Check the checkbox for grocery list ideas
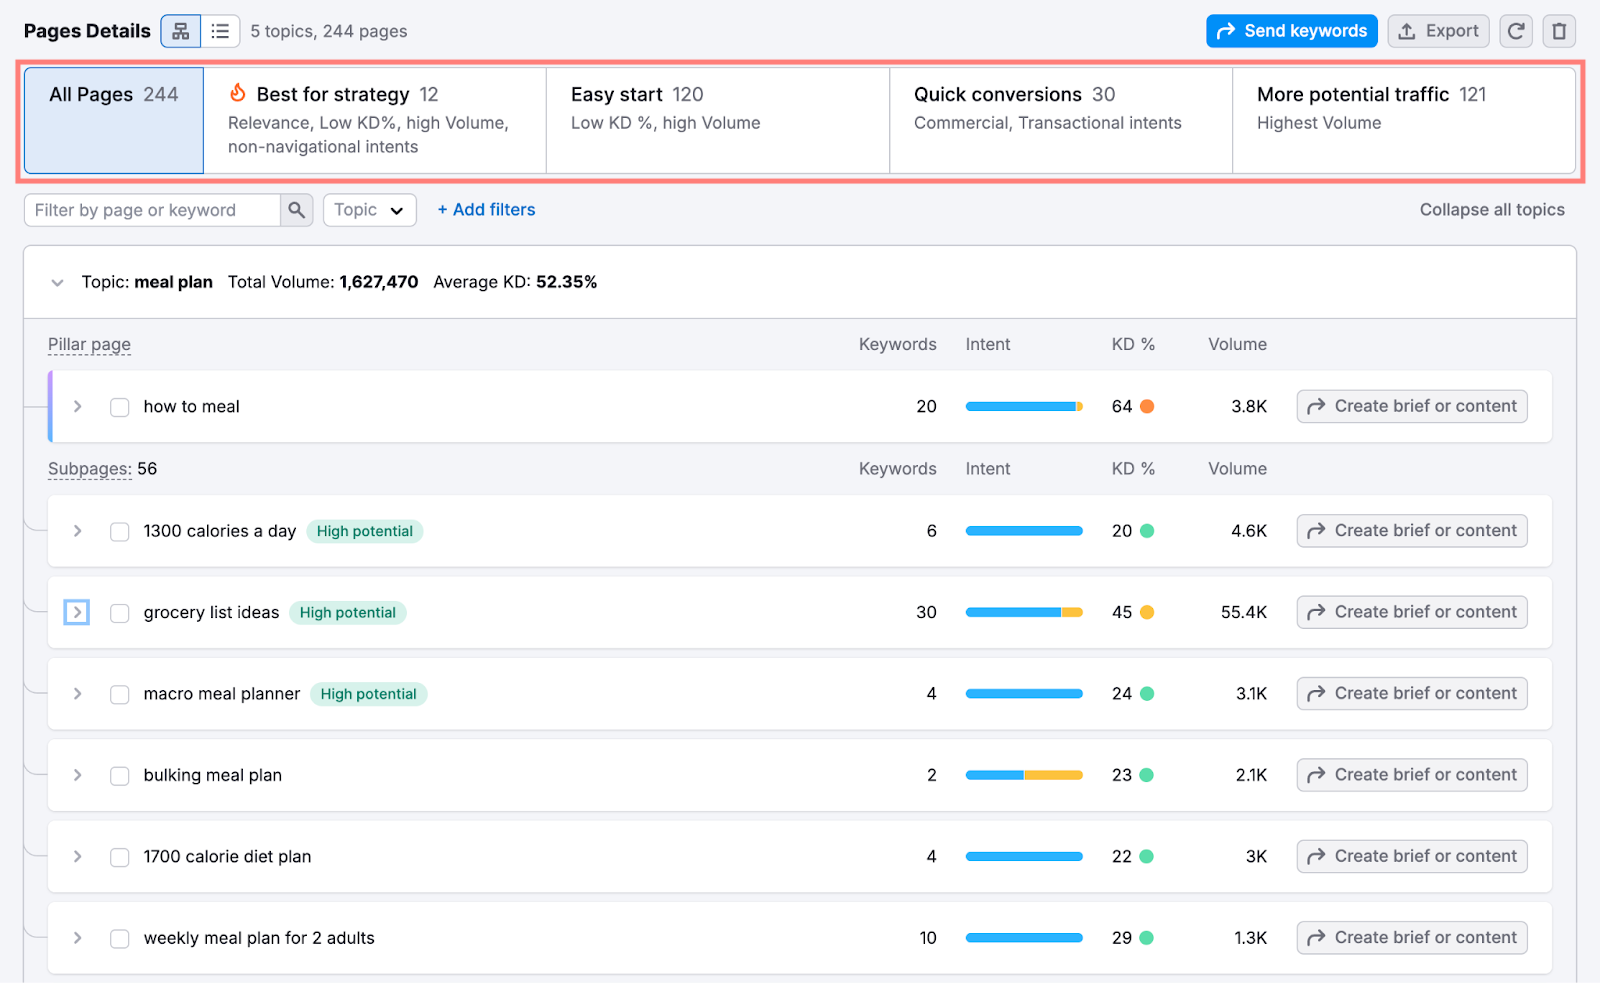 point(119,612)
